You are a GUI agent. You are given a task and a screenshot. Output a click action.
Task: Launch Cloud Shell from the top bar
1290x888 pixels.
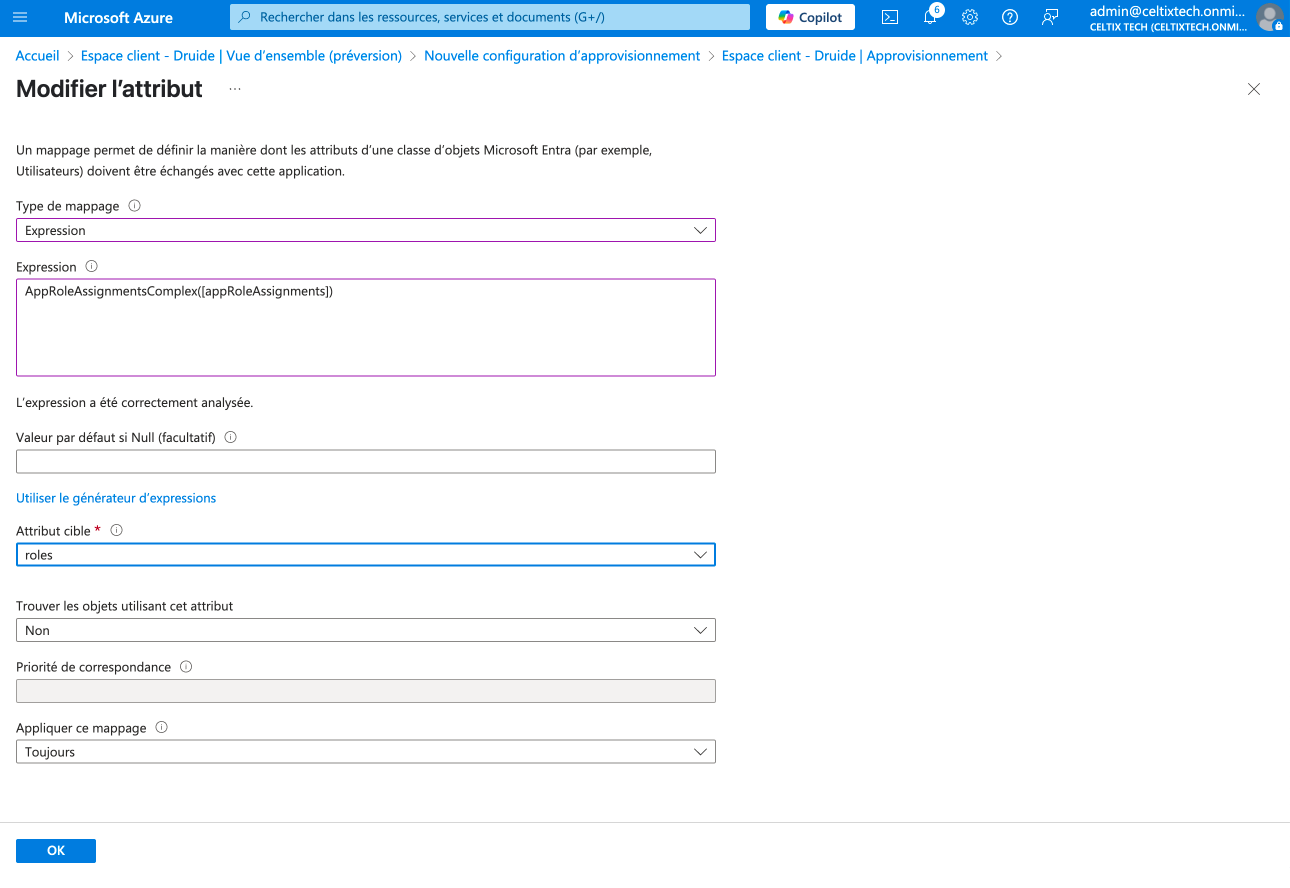(889, 17)
